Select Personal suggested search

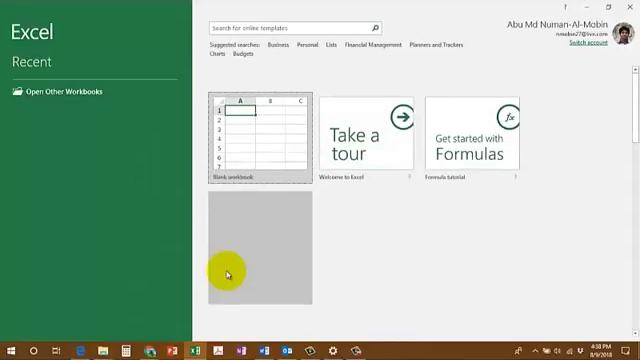[x=307, y=45]
